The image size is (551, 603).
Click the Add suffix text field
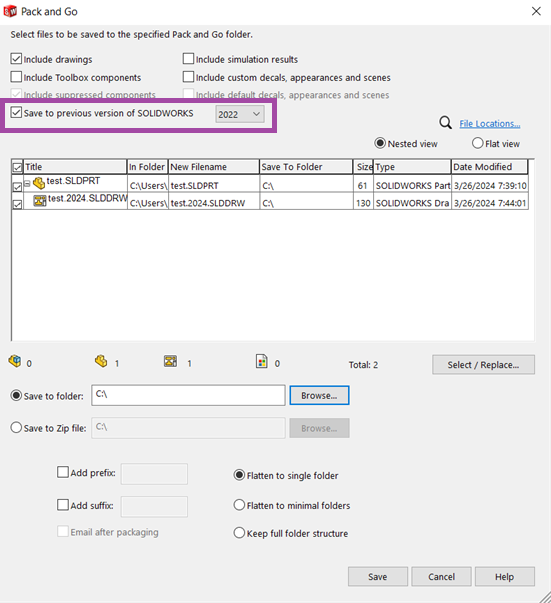(154, 506)
